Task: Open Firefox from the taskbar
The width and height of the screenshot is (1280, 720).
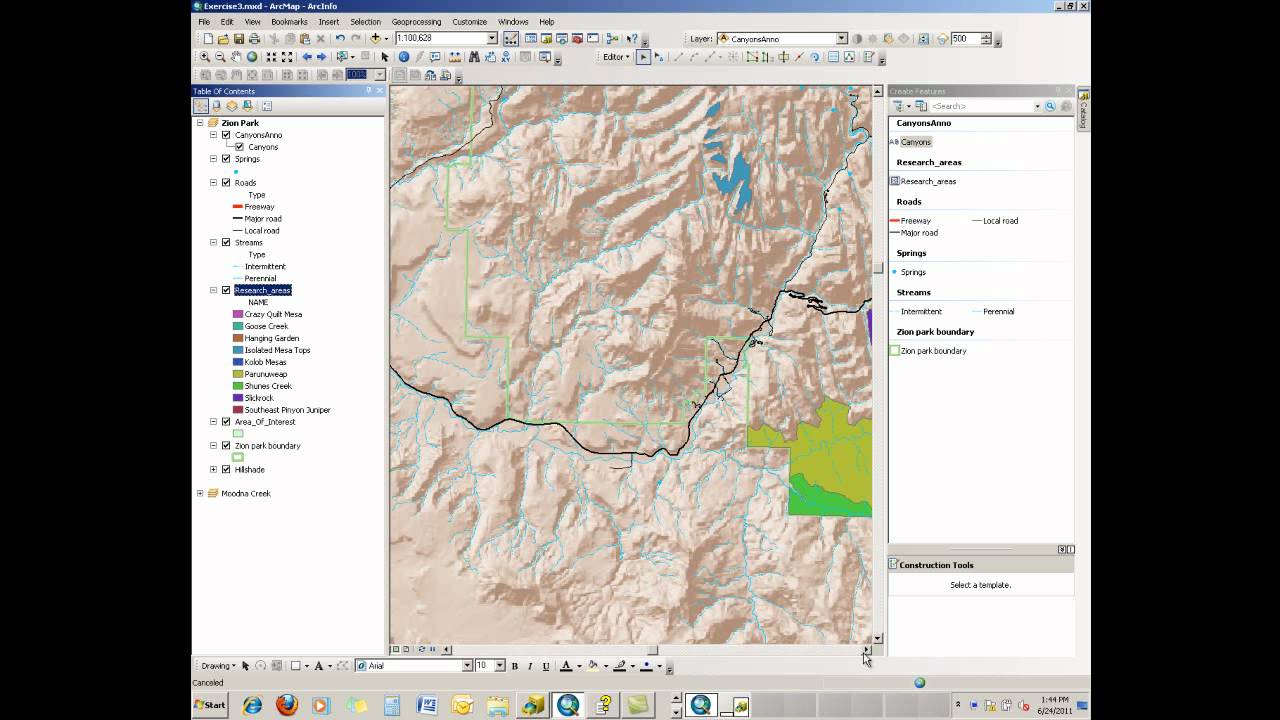Action: point(287,705)
